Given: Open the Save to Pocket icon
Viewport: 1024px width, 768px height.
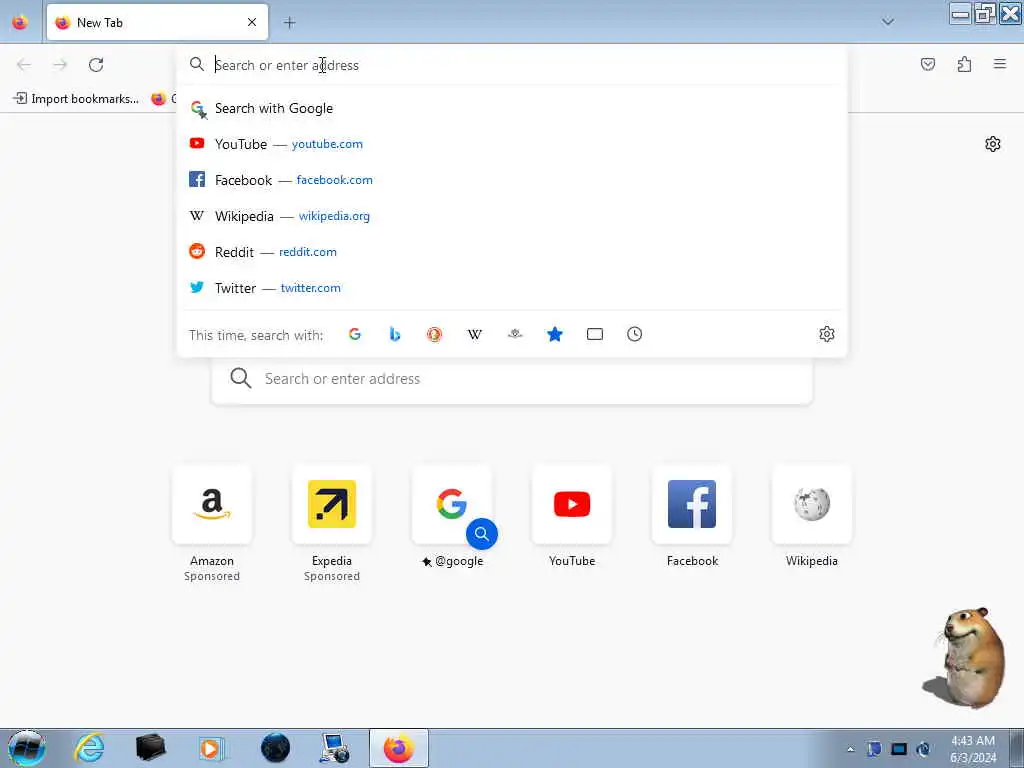Looking at the screenshot, I should click(928, 64).
